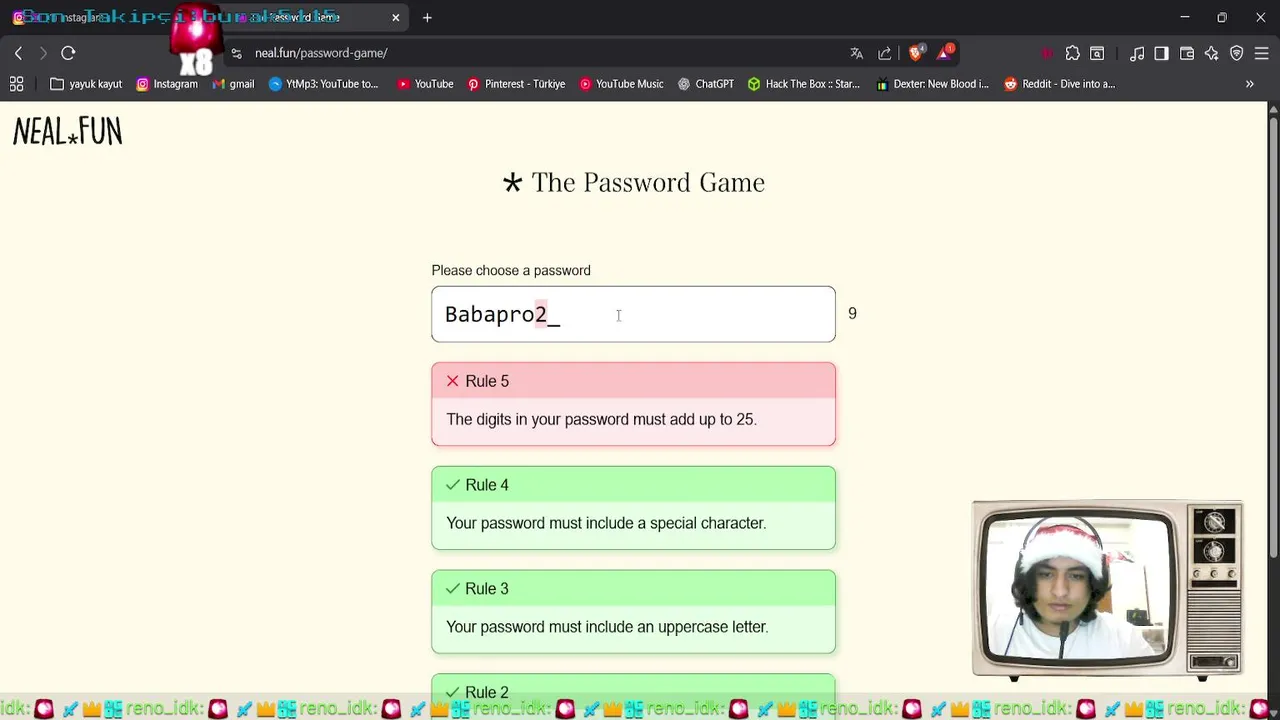The image size is (1280, 720).
Task: Open the music note media control icon
Action: coord(1137,53)
